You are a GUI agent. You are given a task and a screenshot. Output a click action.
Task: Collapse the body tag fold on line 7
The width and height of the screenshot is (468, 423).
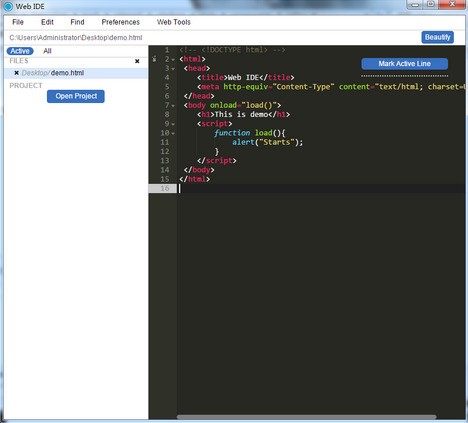coord(173,106)
